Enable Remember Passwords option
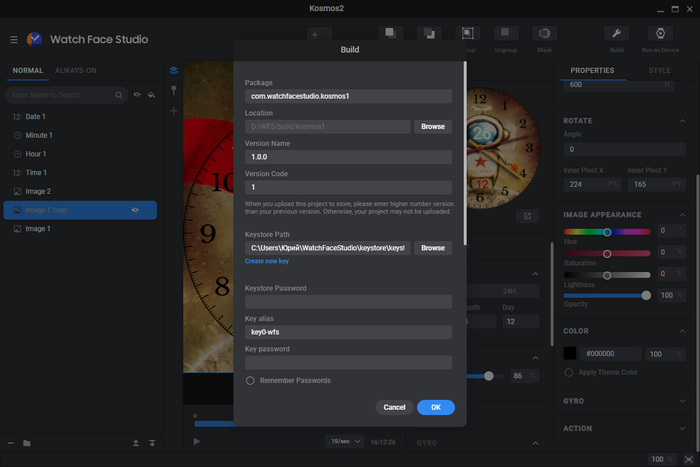The width and height of the screenshot is (700, 467). (251, 380)
